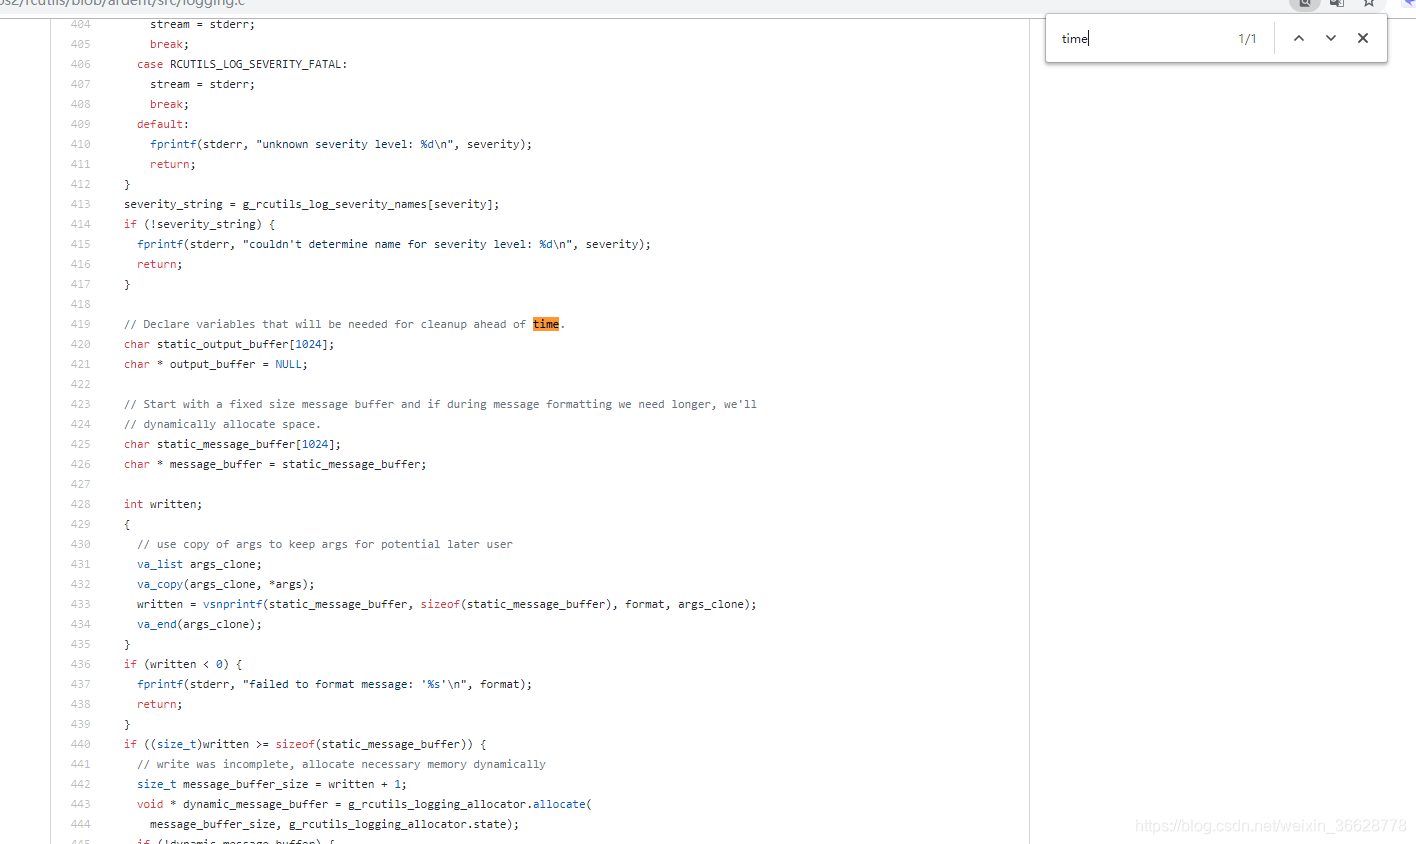Select line number 413
1416x844 pixels.
coord(80,204)
